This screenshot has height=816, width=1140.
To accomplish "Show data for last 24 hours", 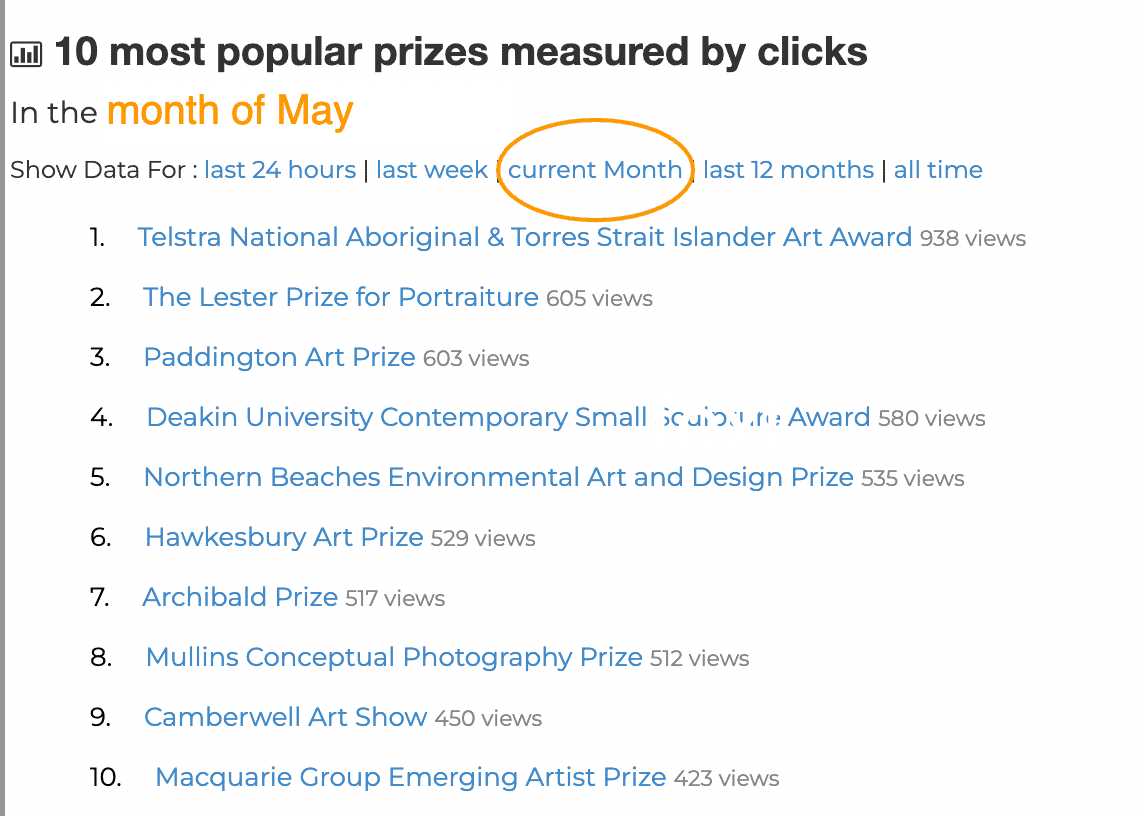I will coord(280,170).
